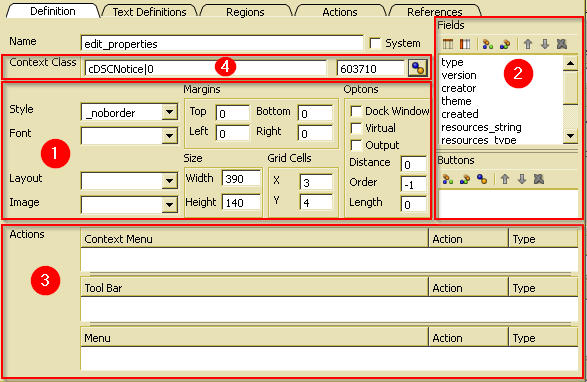Open the Layout dropdown list
Viewport: 587px width, 382px height.
point(170,181)
